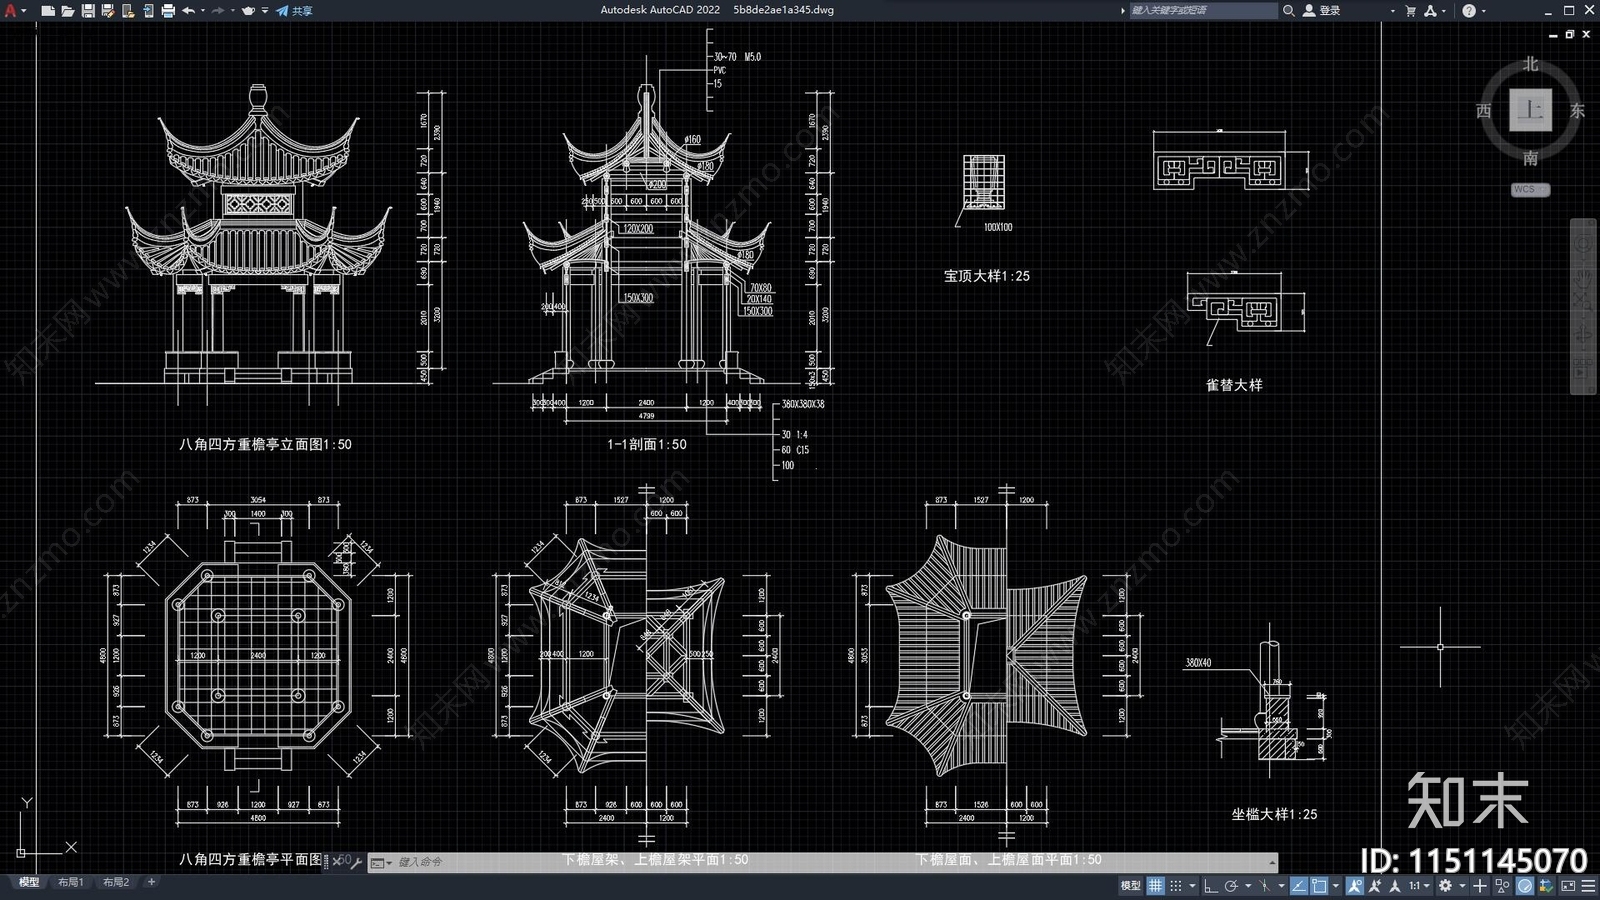Click the sign in (登录) button
Viewport: 1600px width, 900px height.
(x=1321, y=10)
